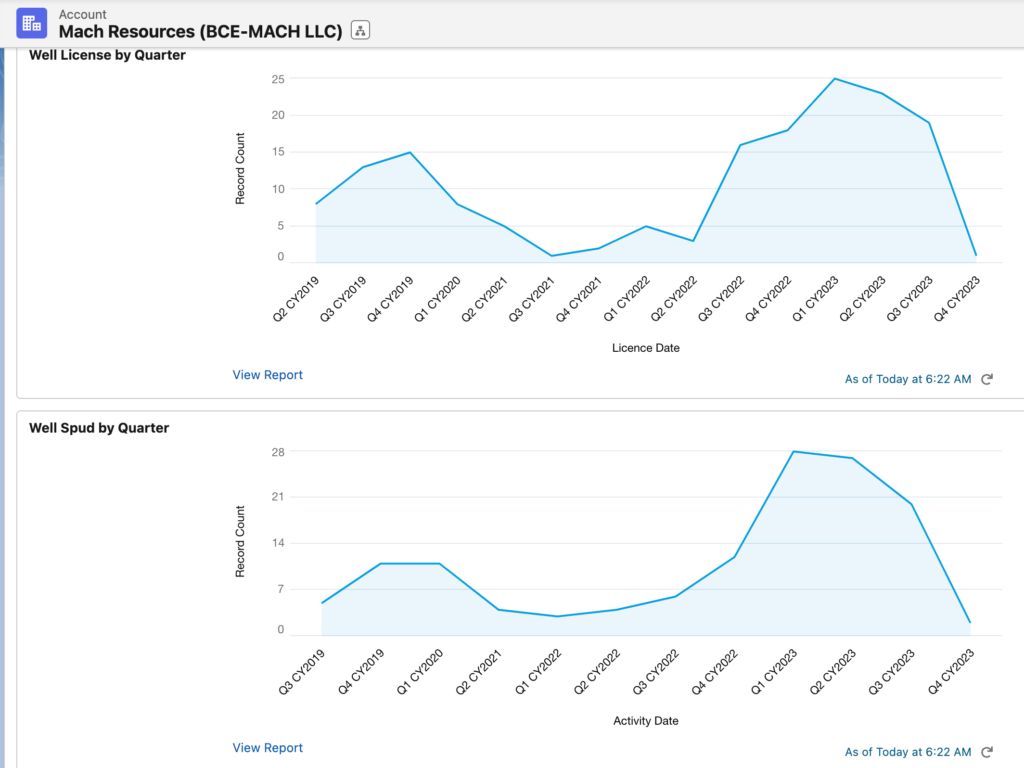Screen dimensions: 1024x768
Task: Open View Report under Well License chart
Action: coord(267,375)
